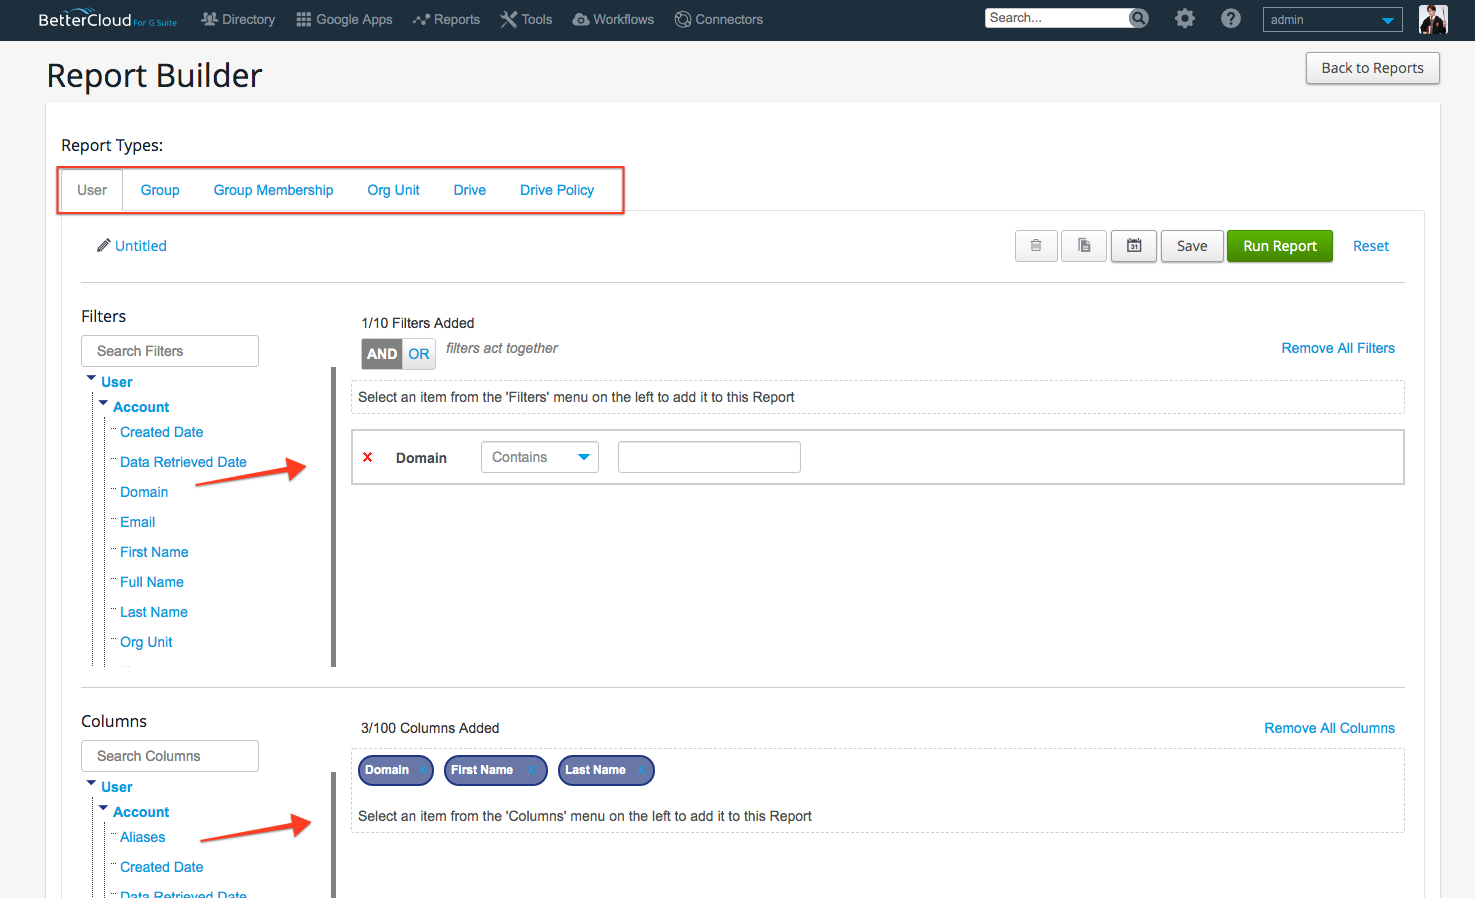Viewport: 1475px width, 898px height.
Task: Switch filter logic to OR
Action: (x=419, y=354)
